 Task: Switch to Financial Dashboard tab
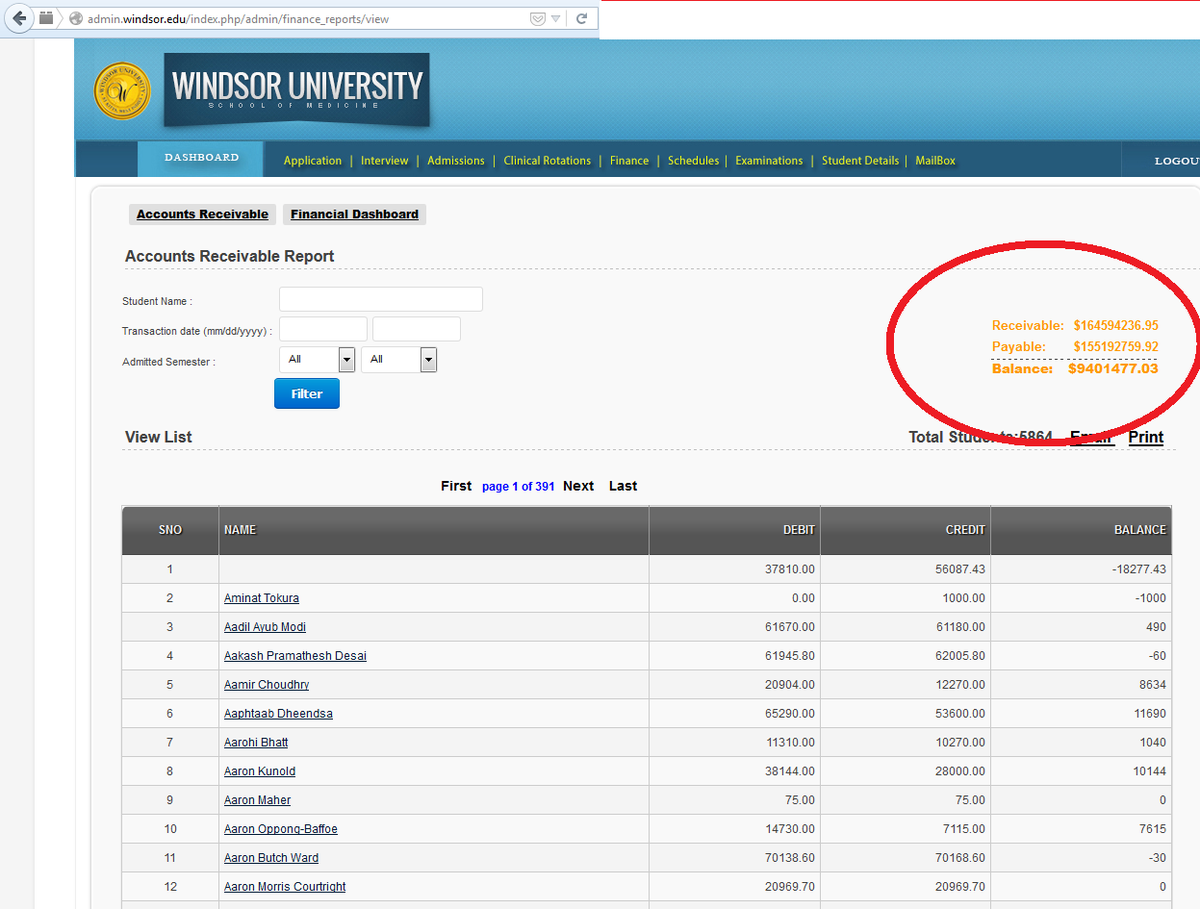coord(354,214)
